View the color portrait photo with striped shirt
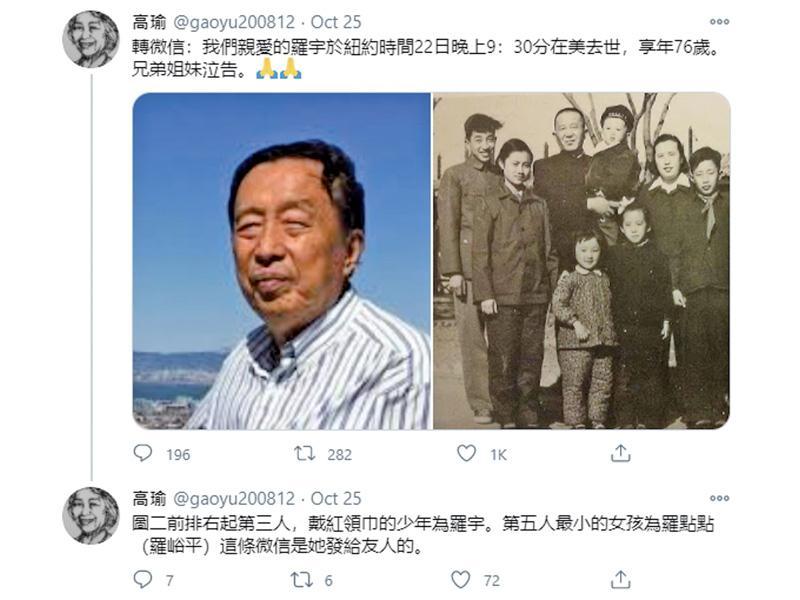The height and width of the screenshot is (600, 800). (x=282, y=261)
